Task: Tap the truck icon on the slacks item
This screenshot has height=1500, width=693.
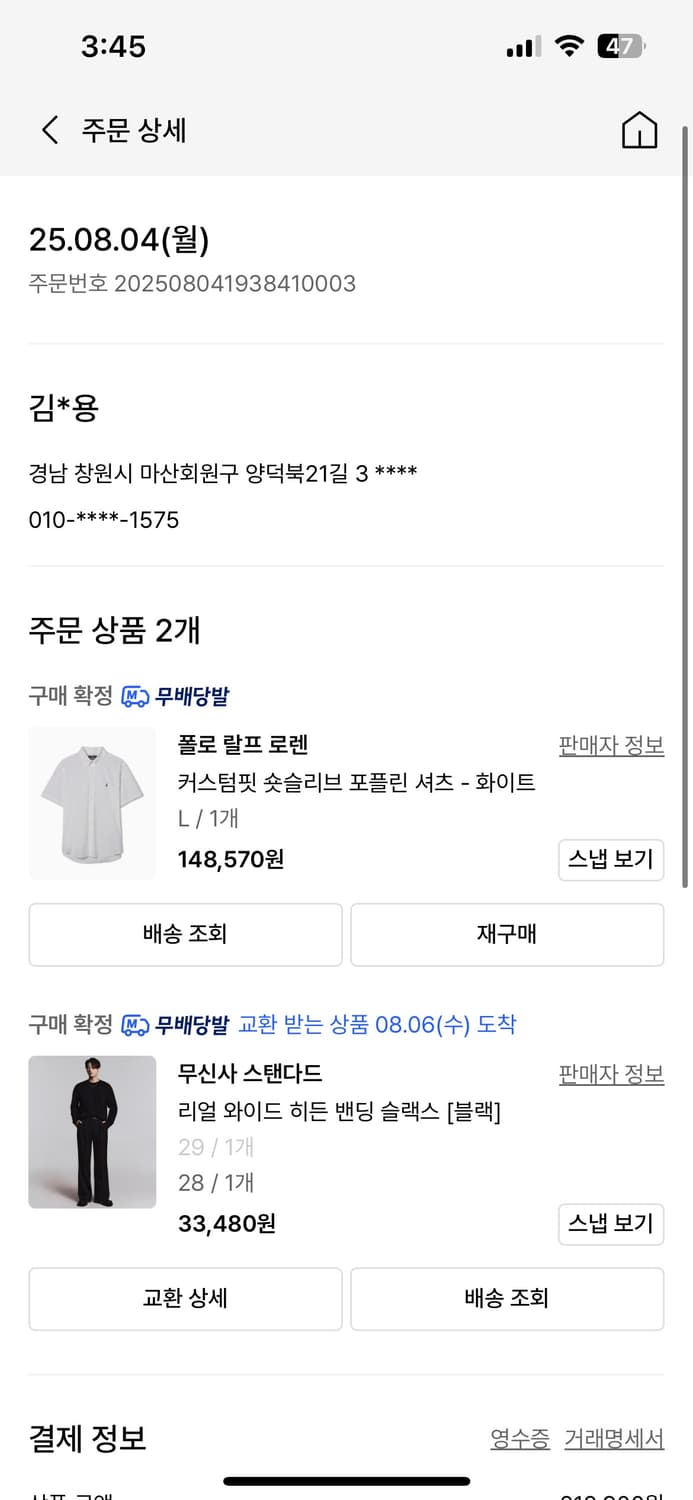Action: click(135, 1025)
